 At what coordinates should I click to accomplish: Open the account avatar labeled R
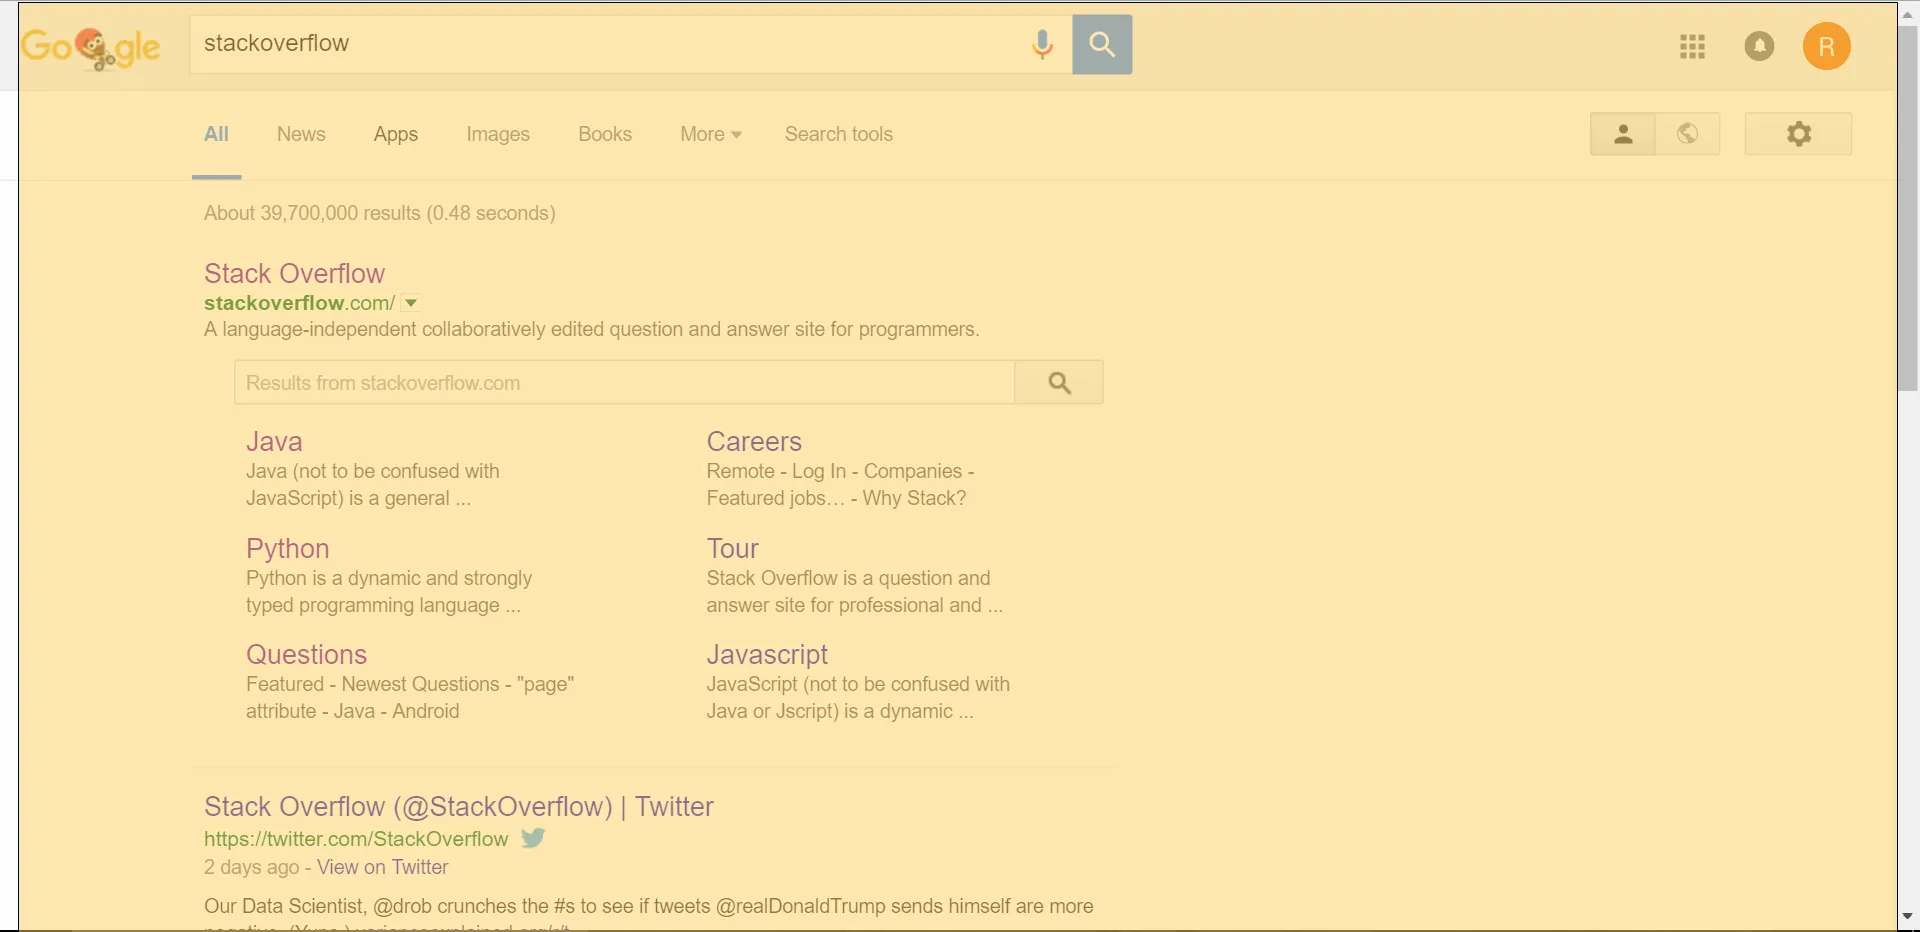point(1826,46)
